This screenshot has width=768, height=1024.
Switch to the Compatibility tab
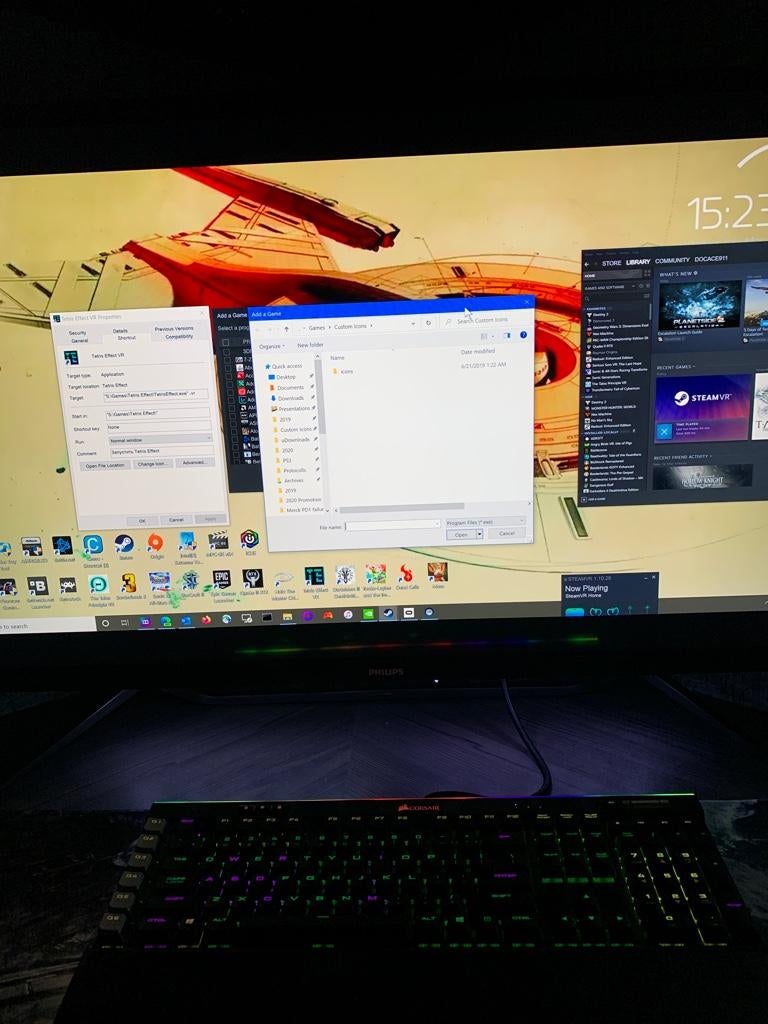[x=179, y=336]
